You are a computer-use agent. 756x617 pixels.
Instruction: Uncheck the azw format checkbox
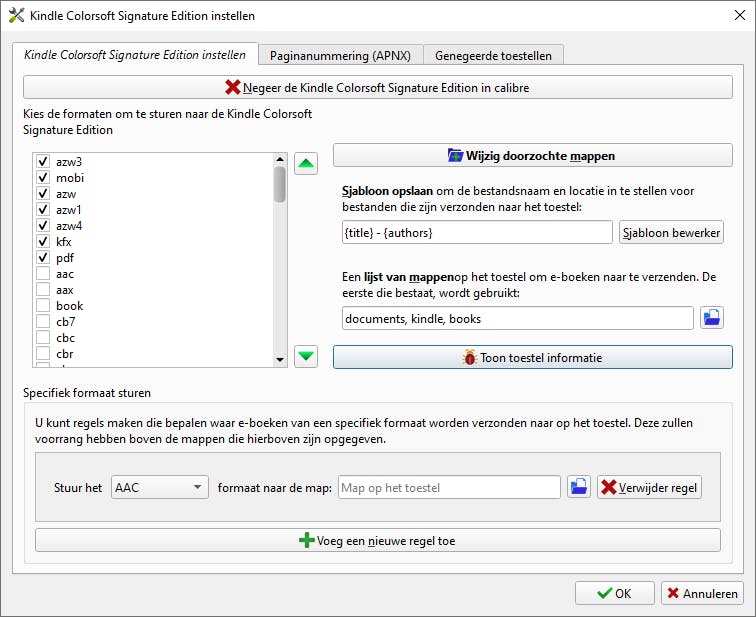pyautogui.click(x=43, y=193)
